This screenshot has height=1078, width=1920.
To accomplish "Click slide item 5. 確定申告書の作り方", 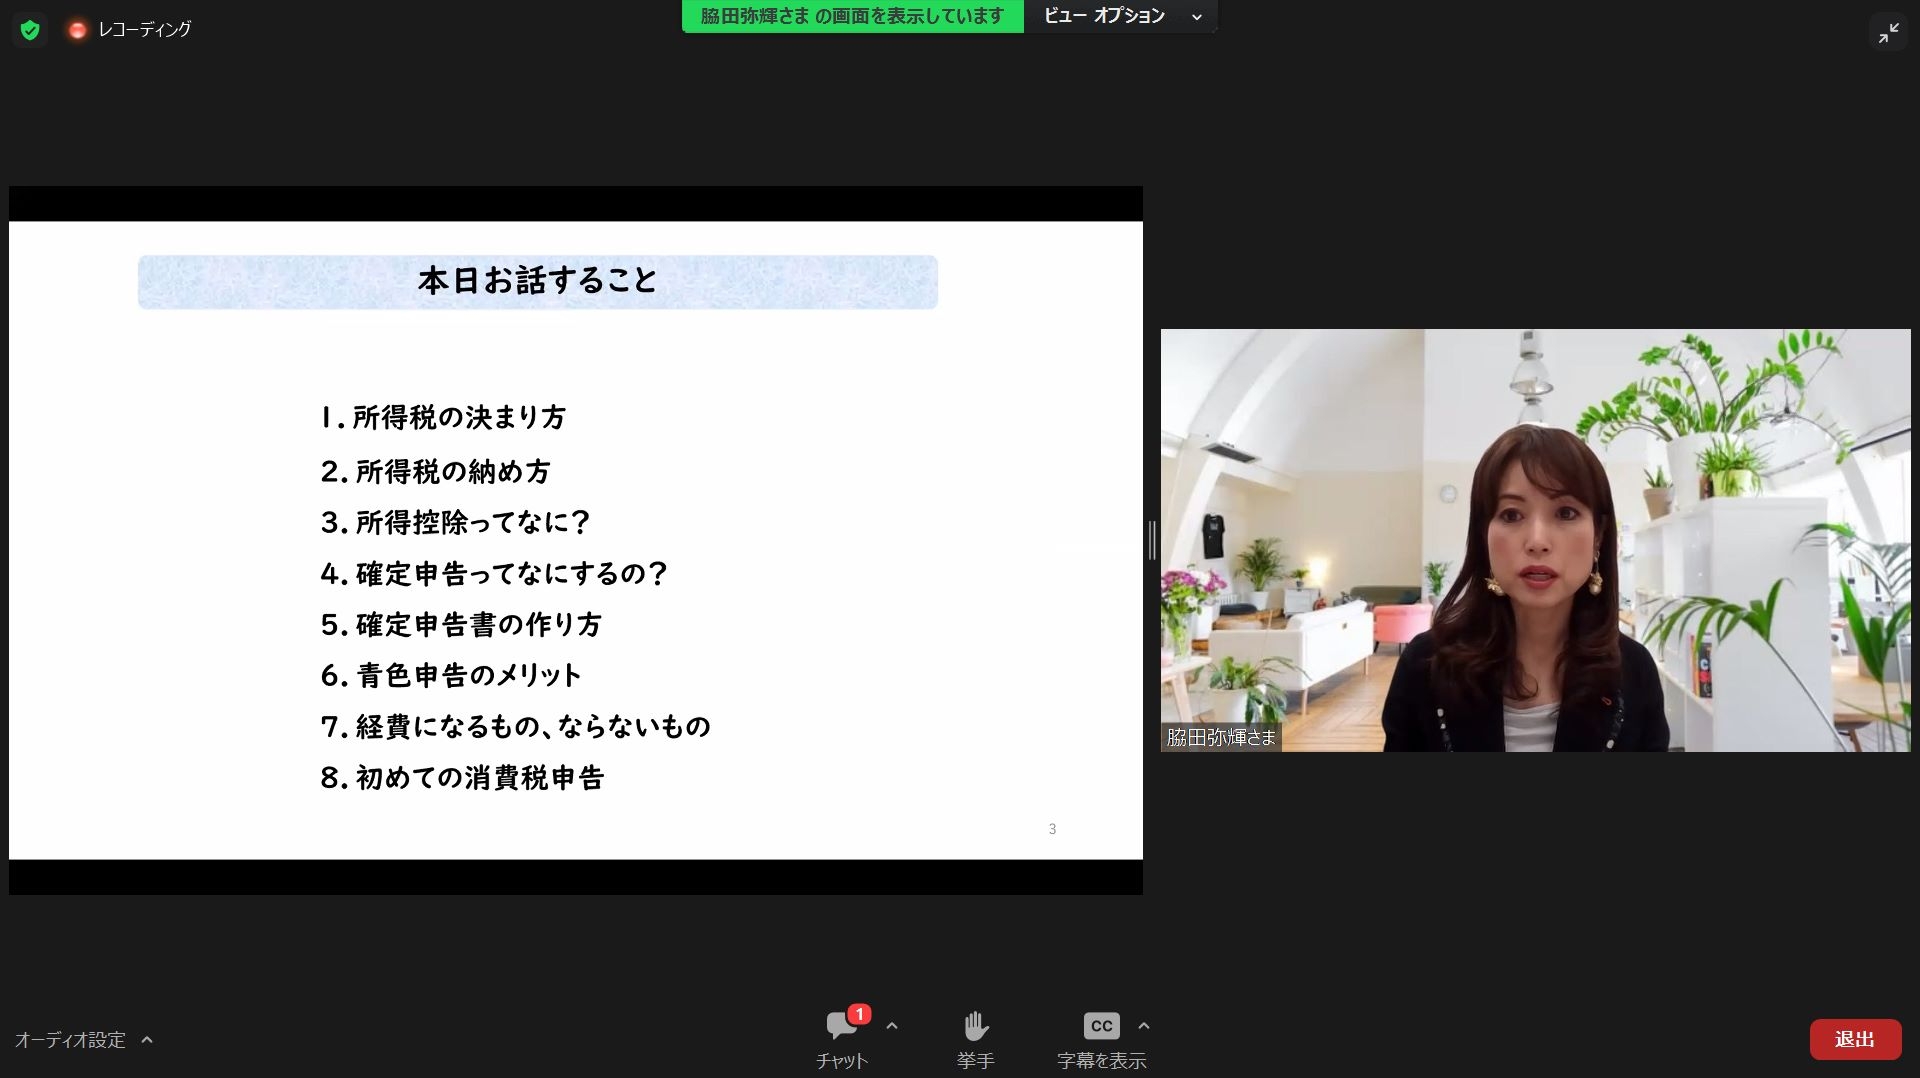I will click(x=461, y=625).
